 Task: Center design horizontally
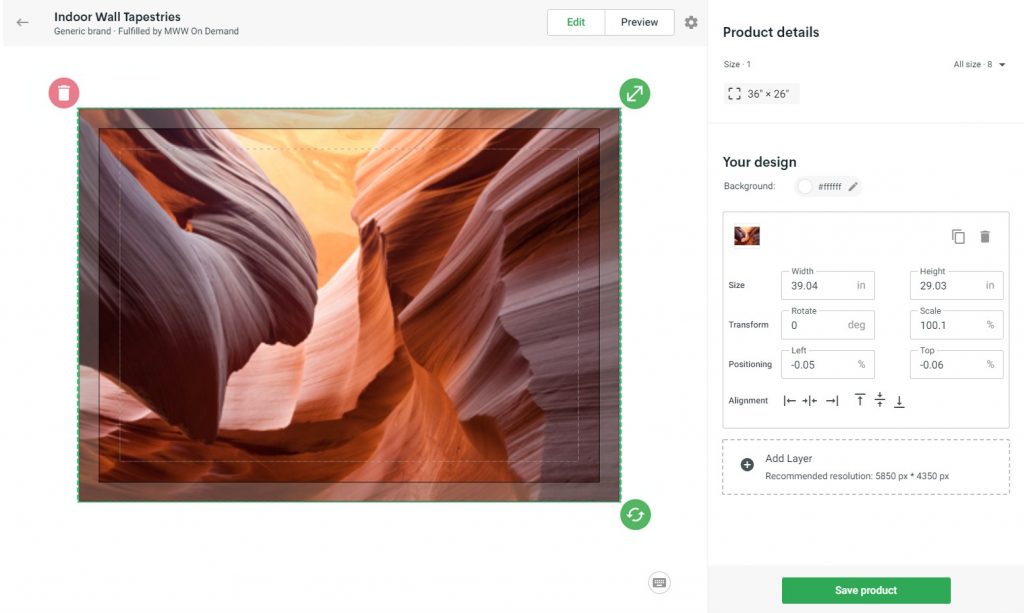[810, 401]
